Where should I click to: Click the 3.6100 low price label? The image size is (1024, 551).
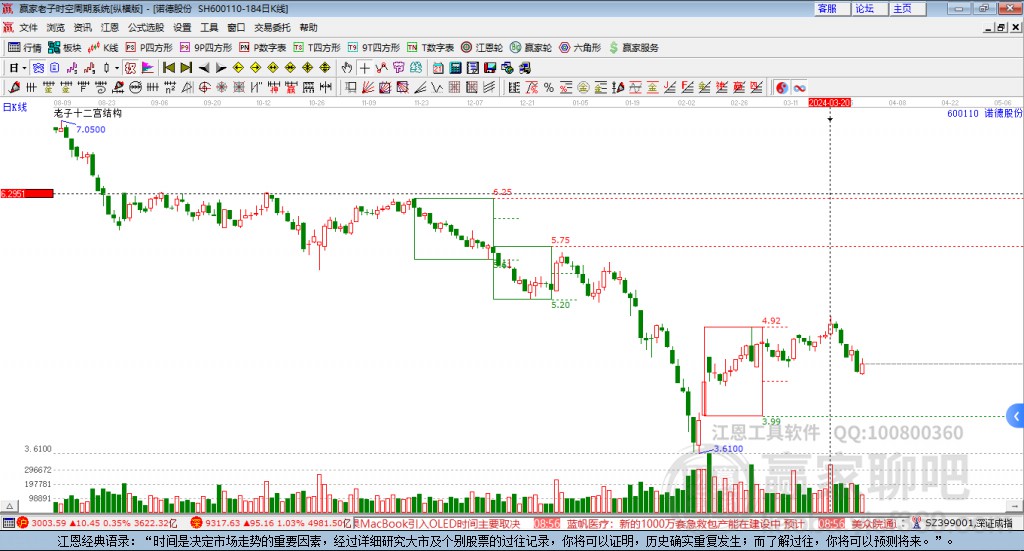[728, 449]
